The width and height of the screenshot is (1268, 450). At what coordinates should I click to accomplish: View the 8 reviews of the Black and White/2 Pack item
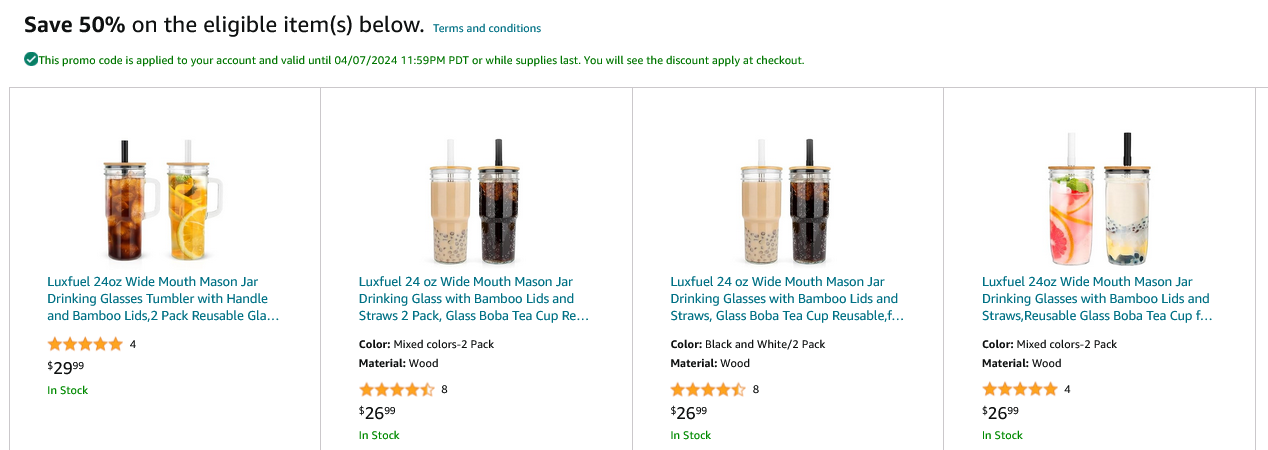click(756, 389)
